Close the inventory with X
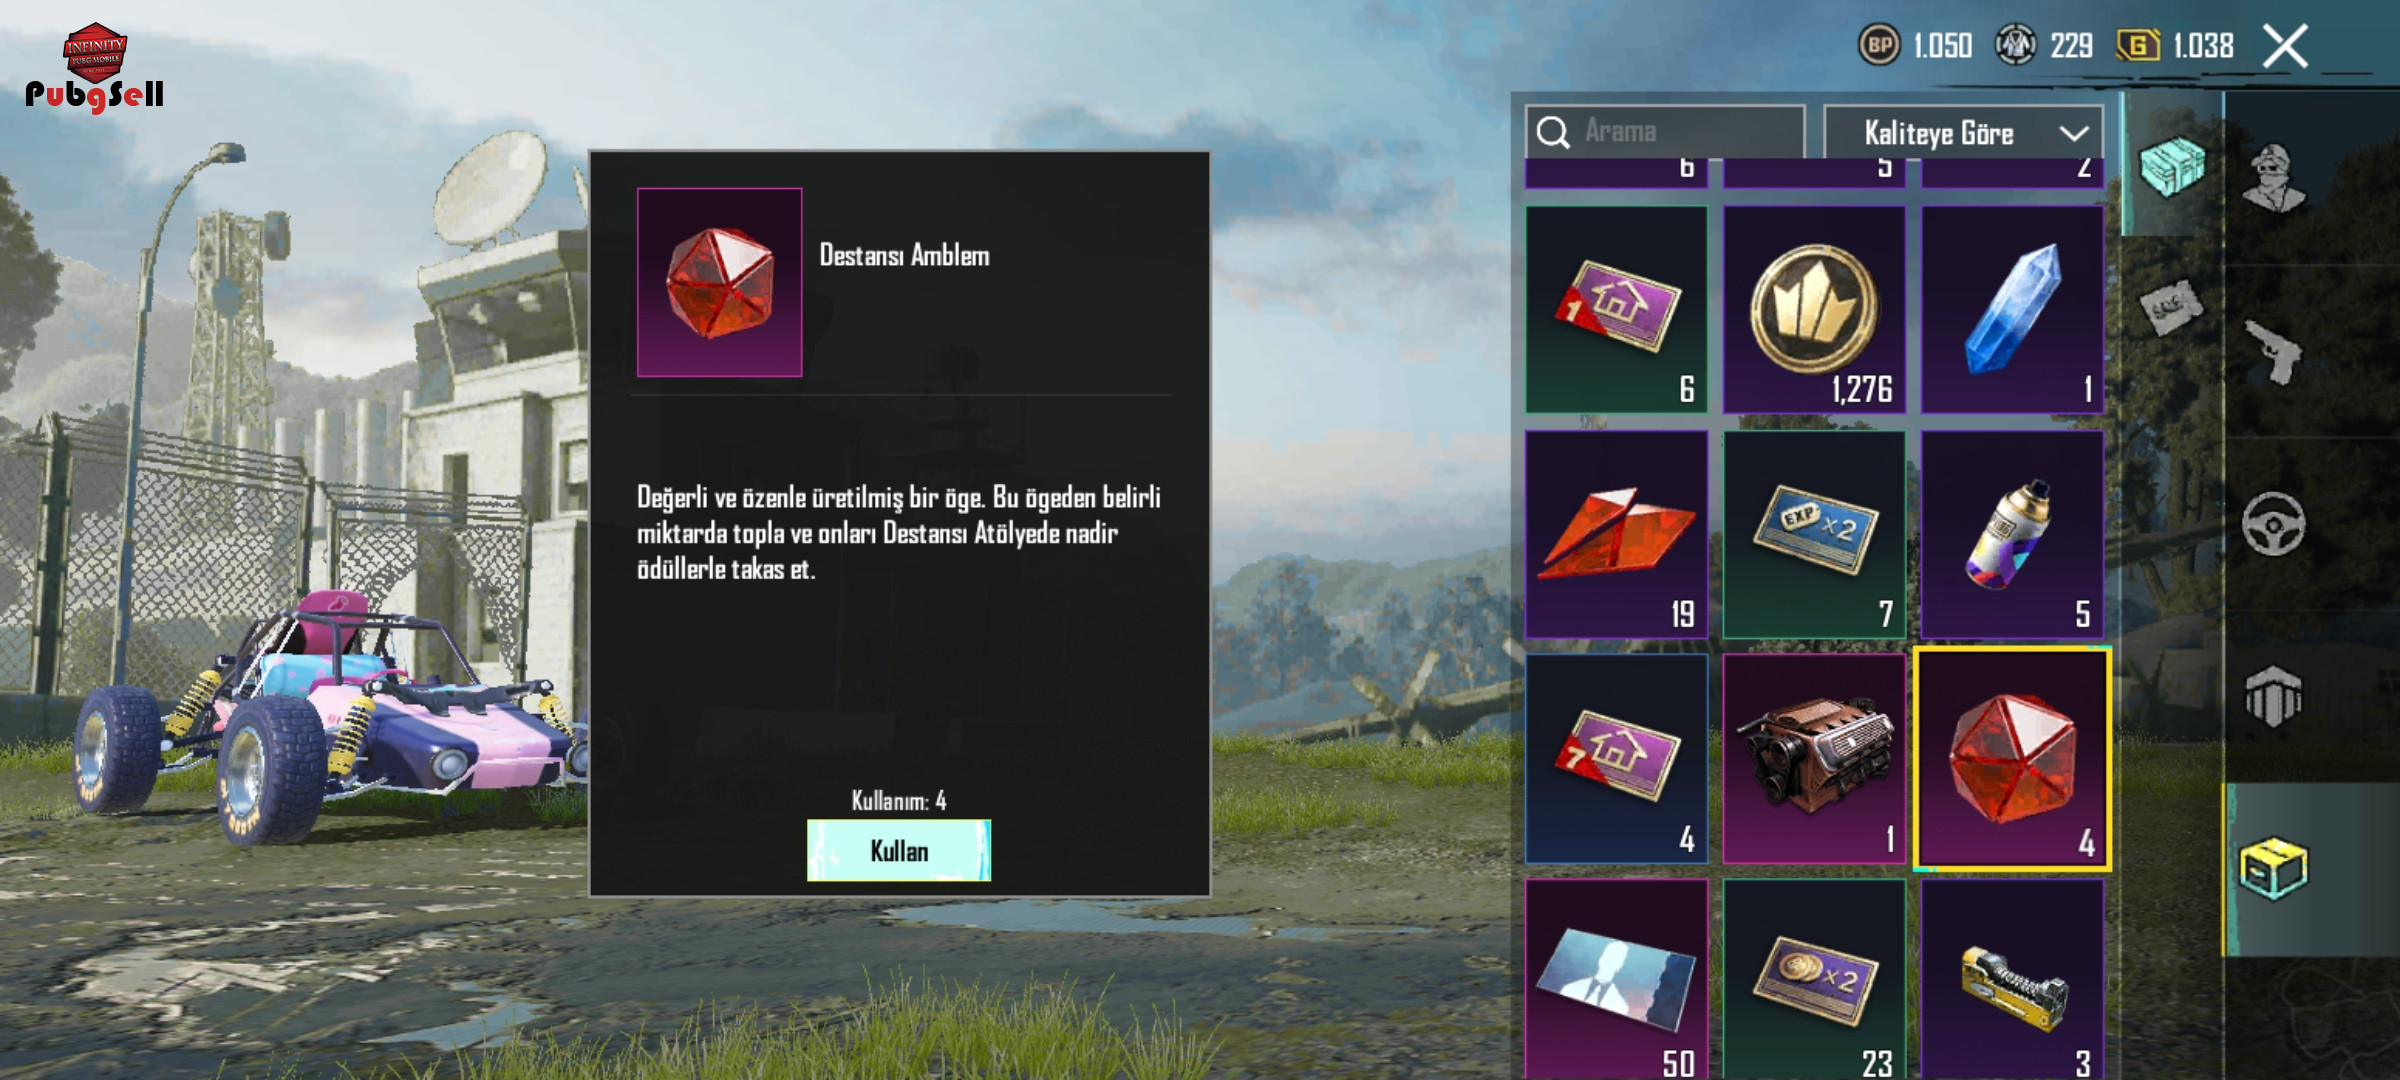 [2286, 46]
